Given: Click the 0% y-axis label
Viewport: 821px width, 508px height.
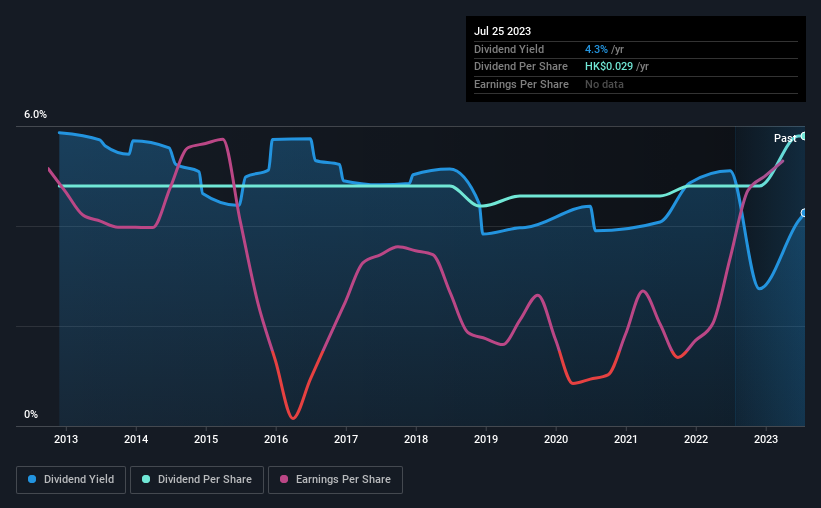Looking at the screenshot, I should pyautogui.click(x=31, y=414).
